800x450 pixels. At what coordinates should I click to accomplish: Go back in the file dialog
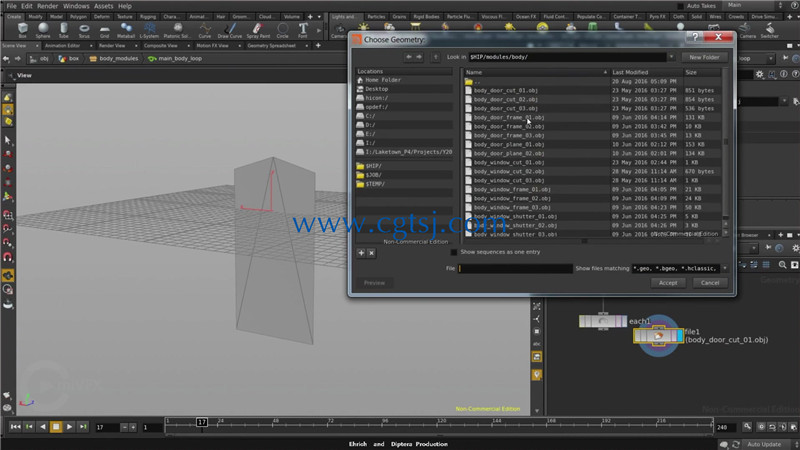[409, 57]
